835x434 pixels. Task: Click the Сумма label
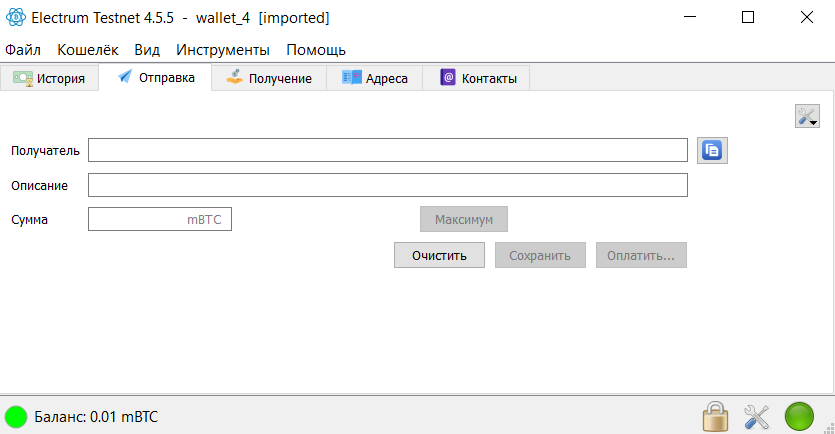coord(29,220)
